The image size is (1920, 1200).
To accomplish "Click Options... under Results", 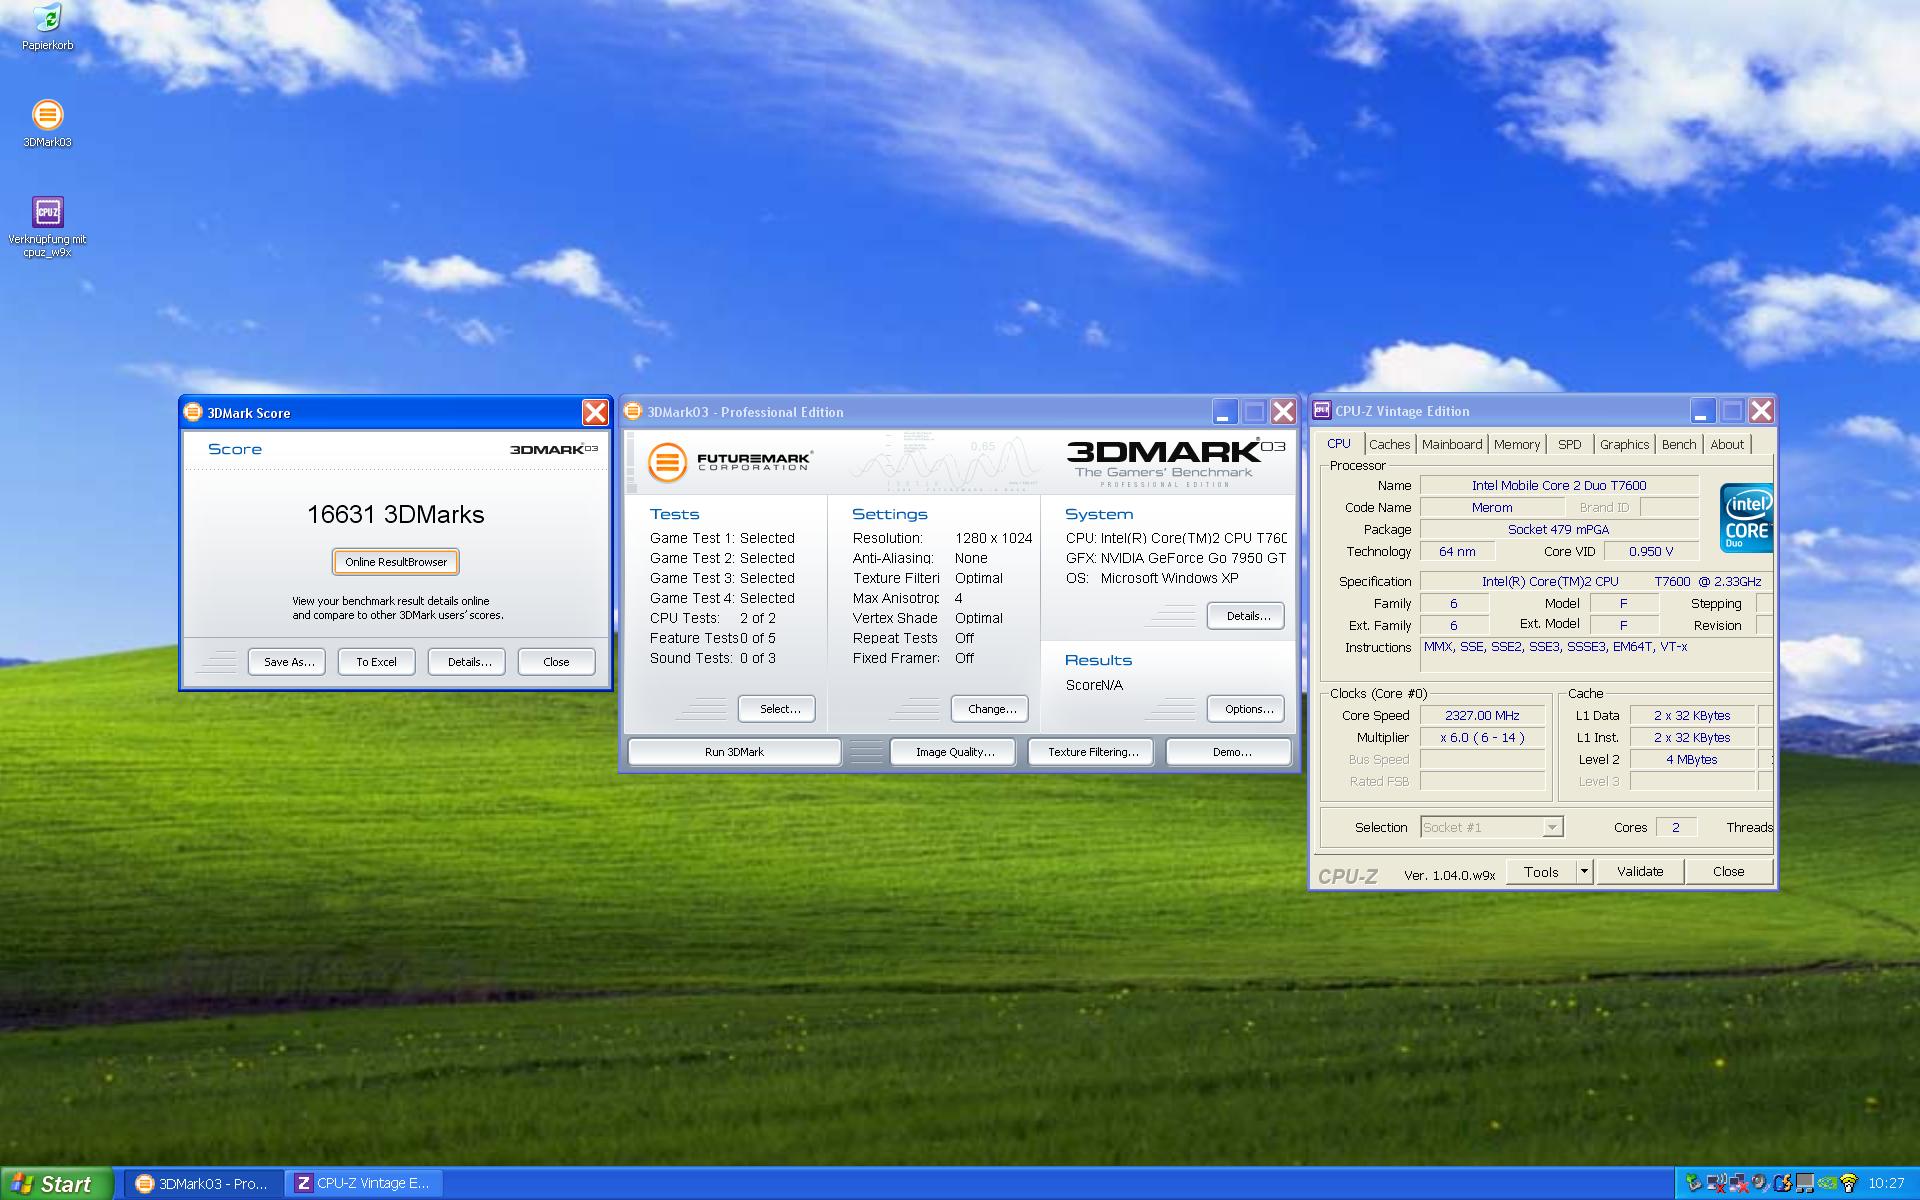I will click(x=1246, y=709).
